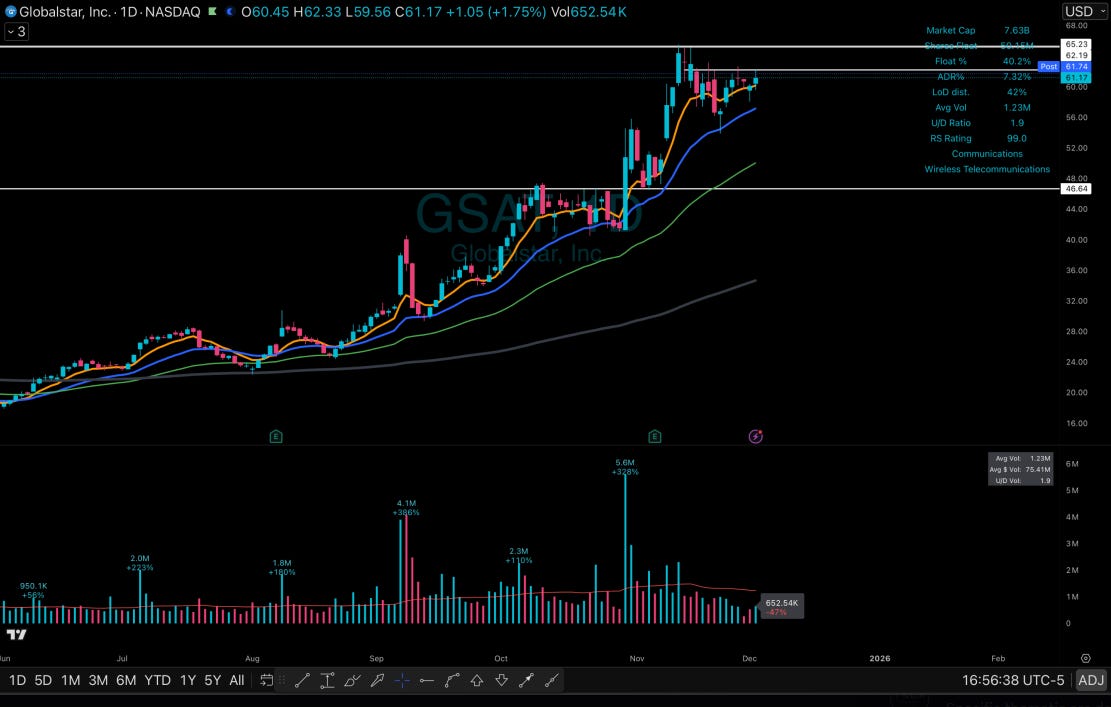Viewport: 1111px width, 707px height.
Task: Grab the drawing toolbar drag handle dots
Action: (x=282, y=680)
